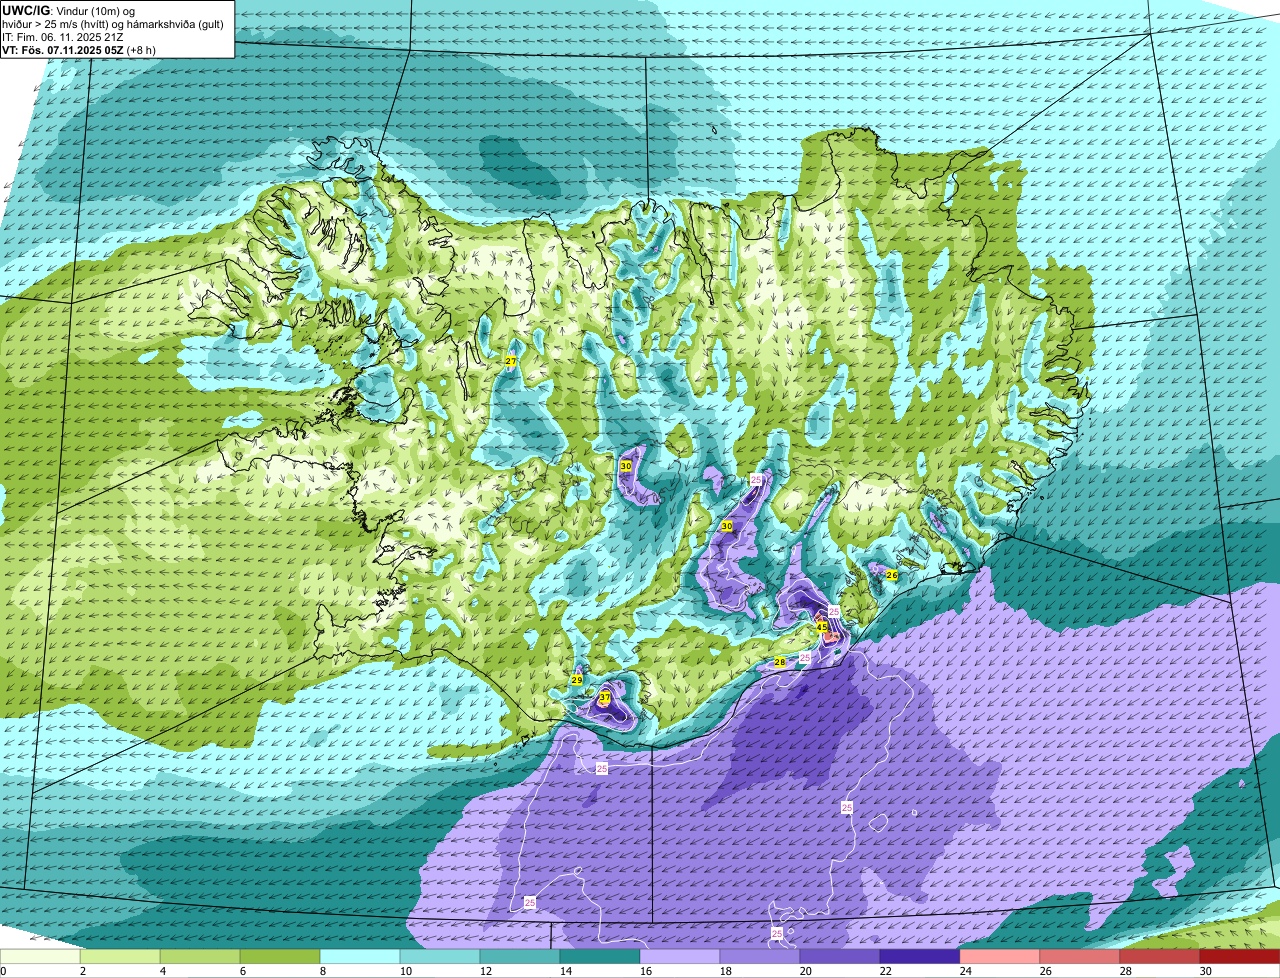Select the legend scale value 24
This screenshot has width=1280, height=978.
(965, 971)
